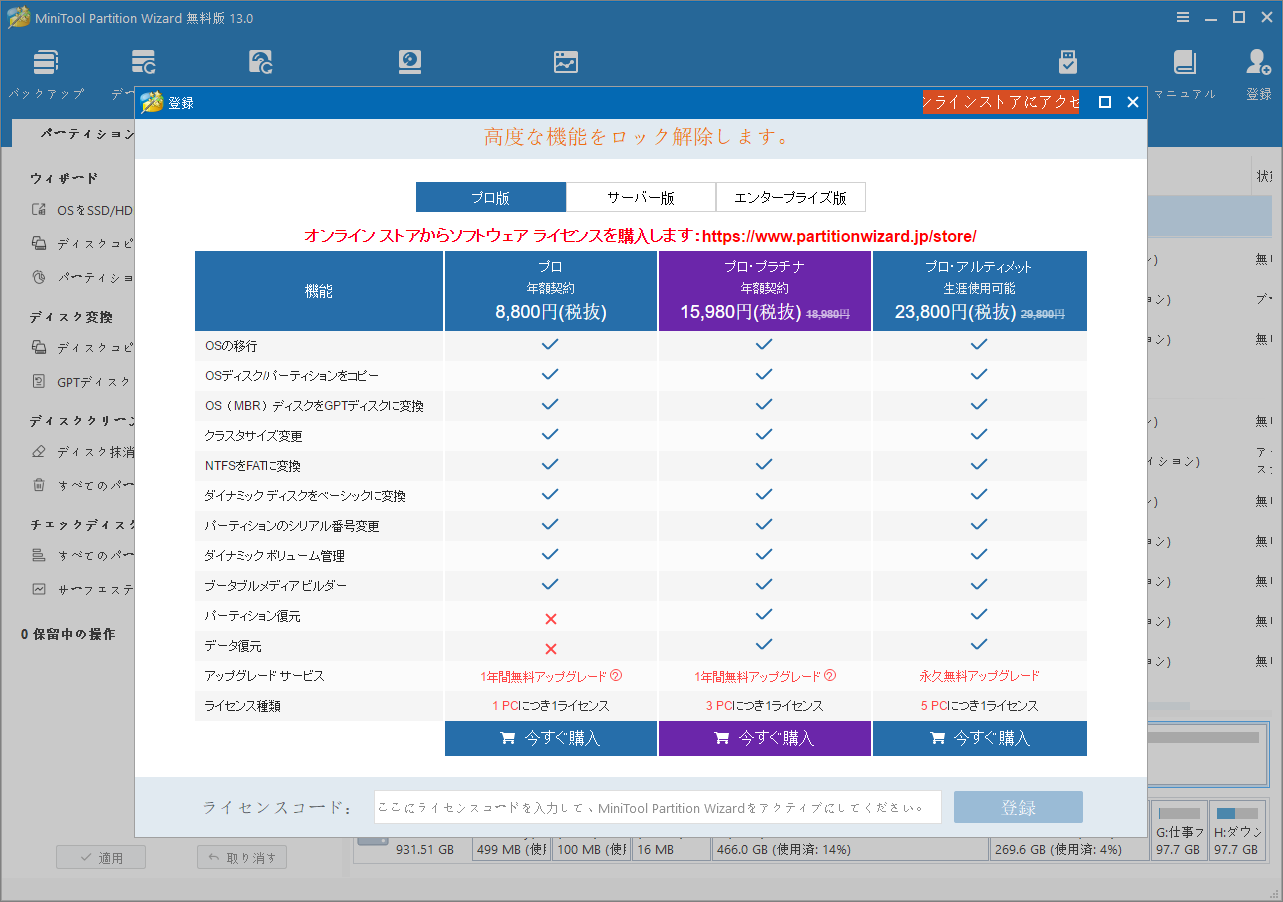Image resolution: width=1283 pixels, height=902 pixels.
Task: Buy the プロ・プラチナ plan now
Action: click(x=765, y=739)
